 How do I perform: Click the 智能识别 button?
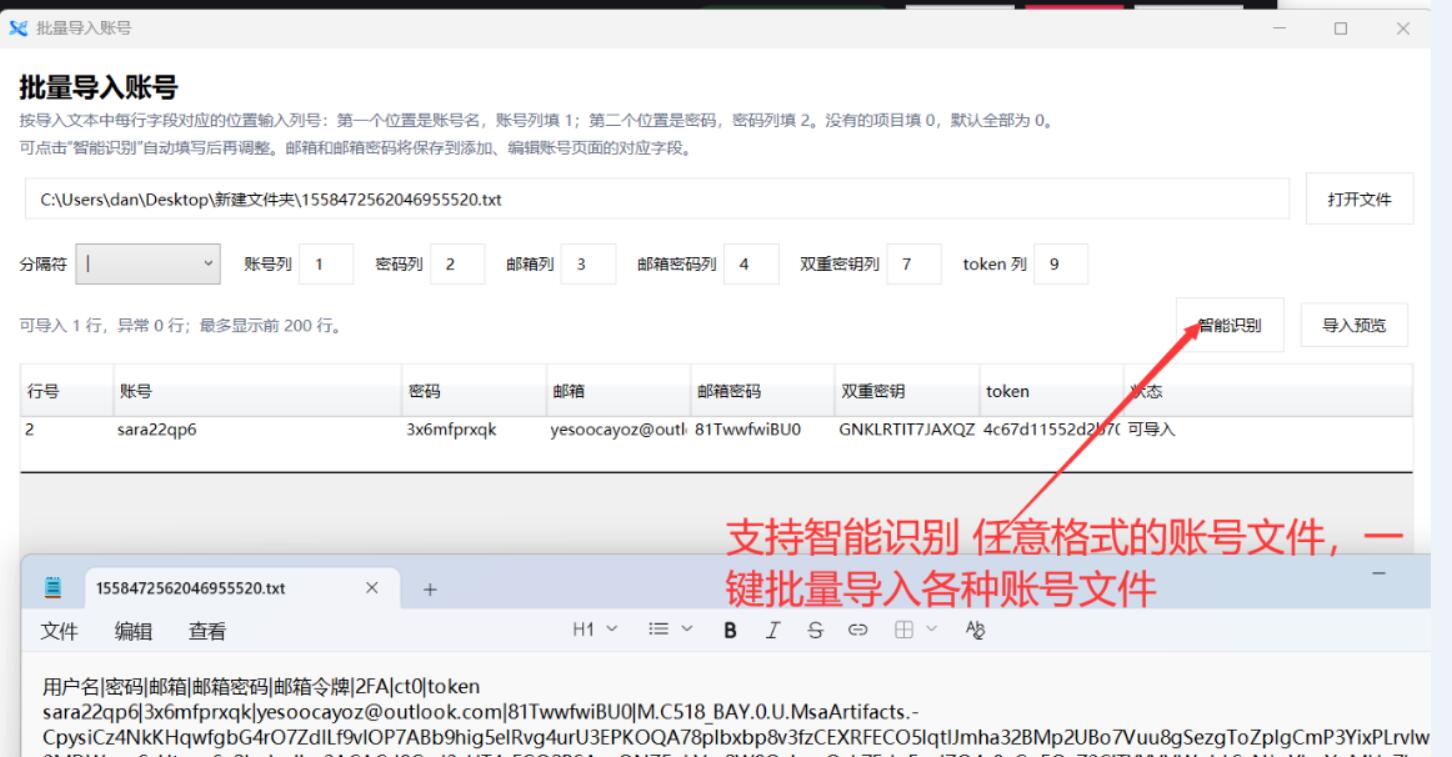pos(1229,325)
